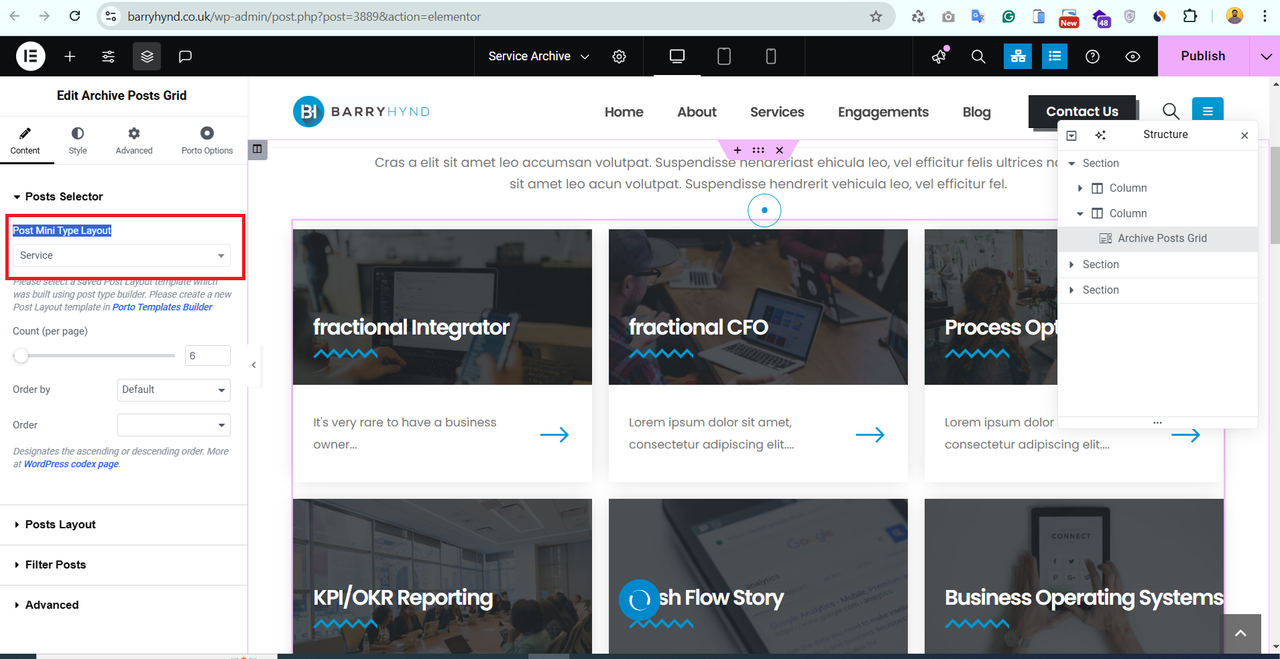Click the section Add plus handle

pyautogui.click(x=738, y=150)
